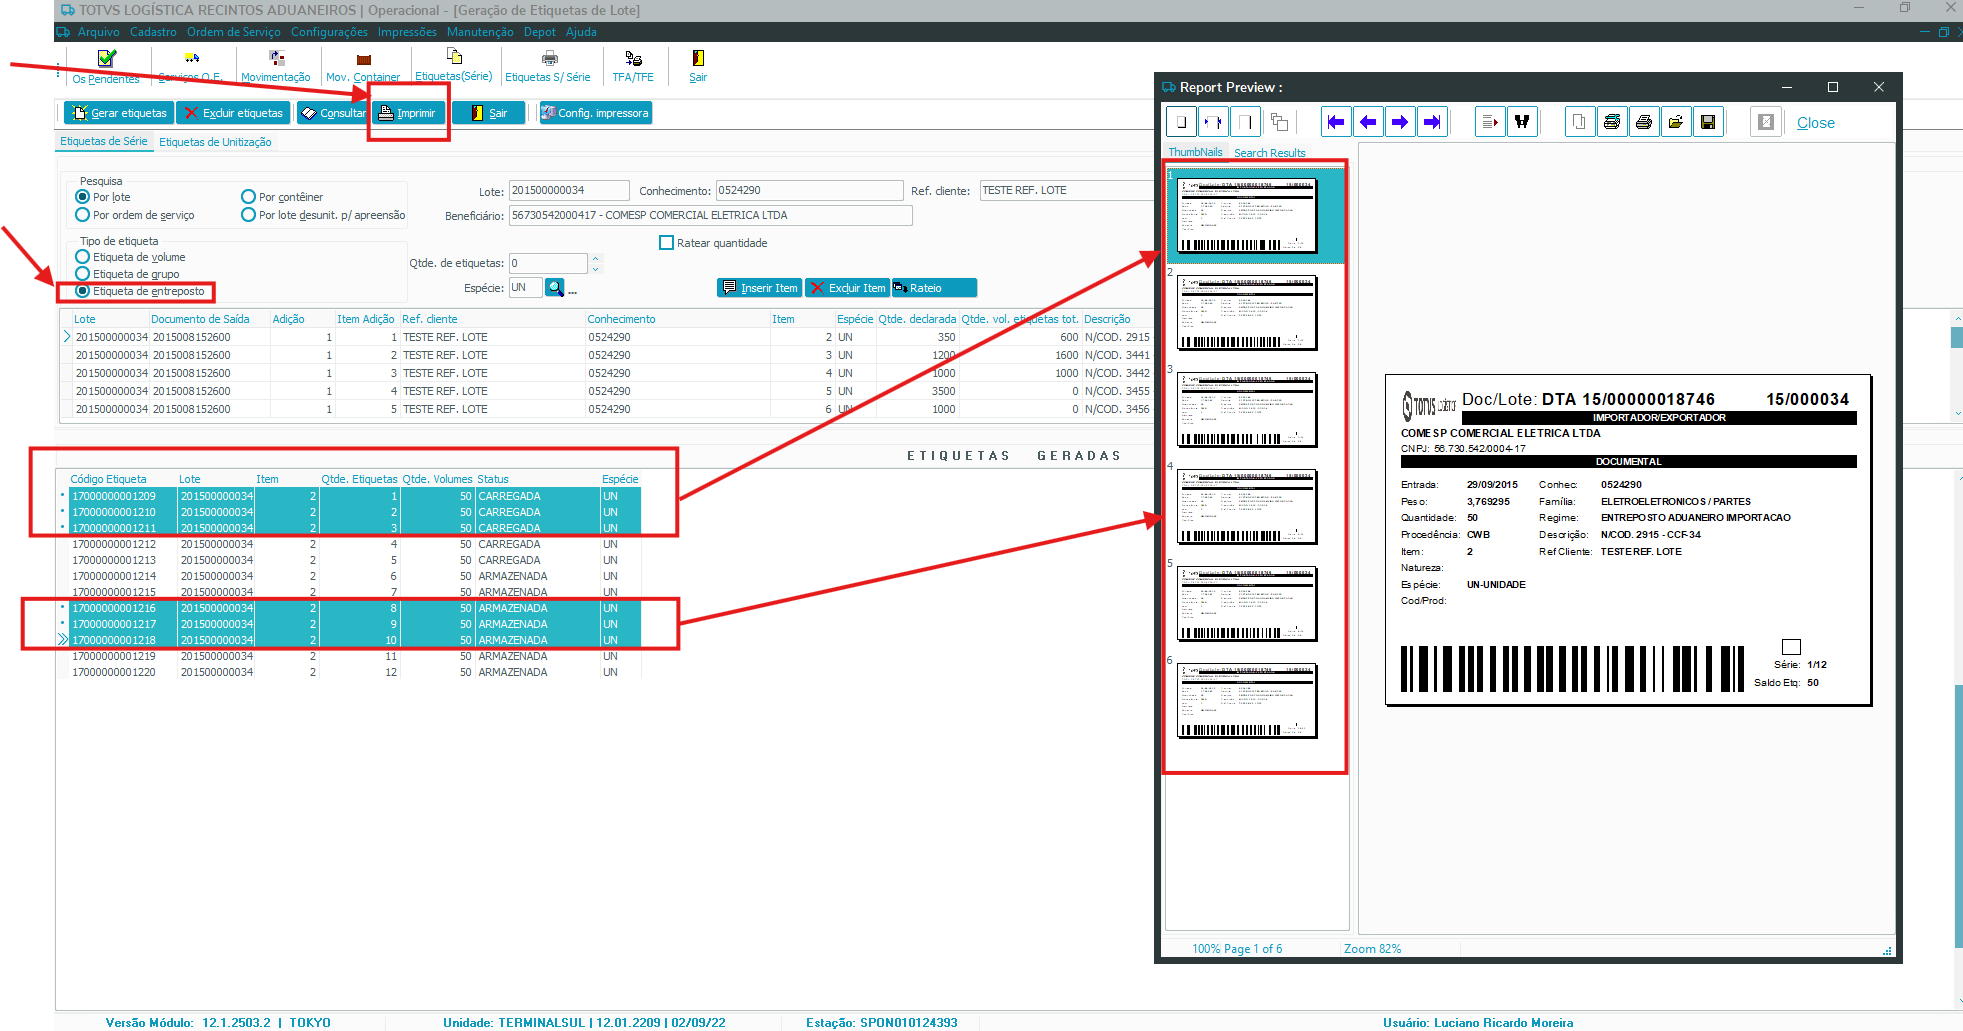Click the Excluir Item button
Viewport: 1963px width, 1031px height.
tap(847, 288)
